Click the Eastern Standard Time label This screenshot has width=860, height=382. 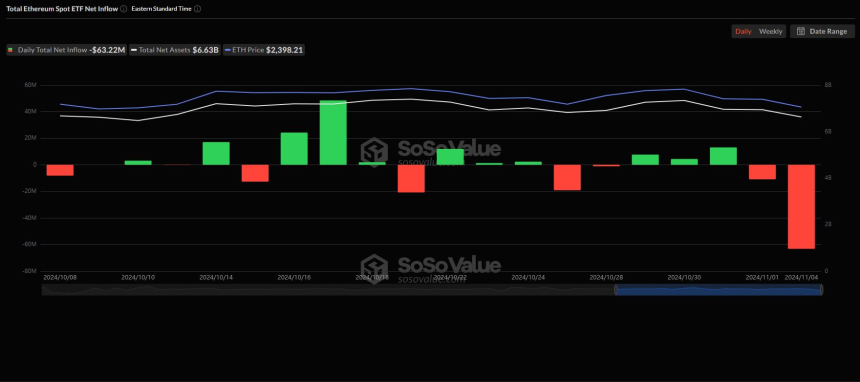click(x=162, y=9)
